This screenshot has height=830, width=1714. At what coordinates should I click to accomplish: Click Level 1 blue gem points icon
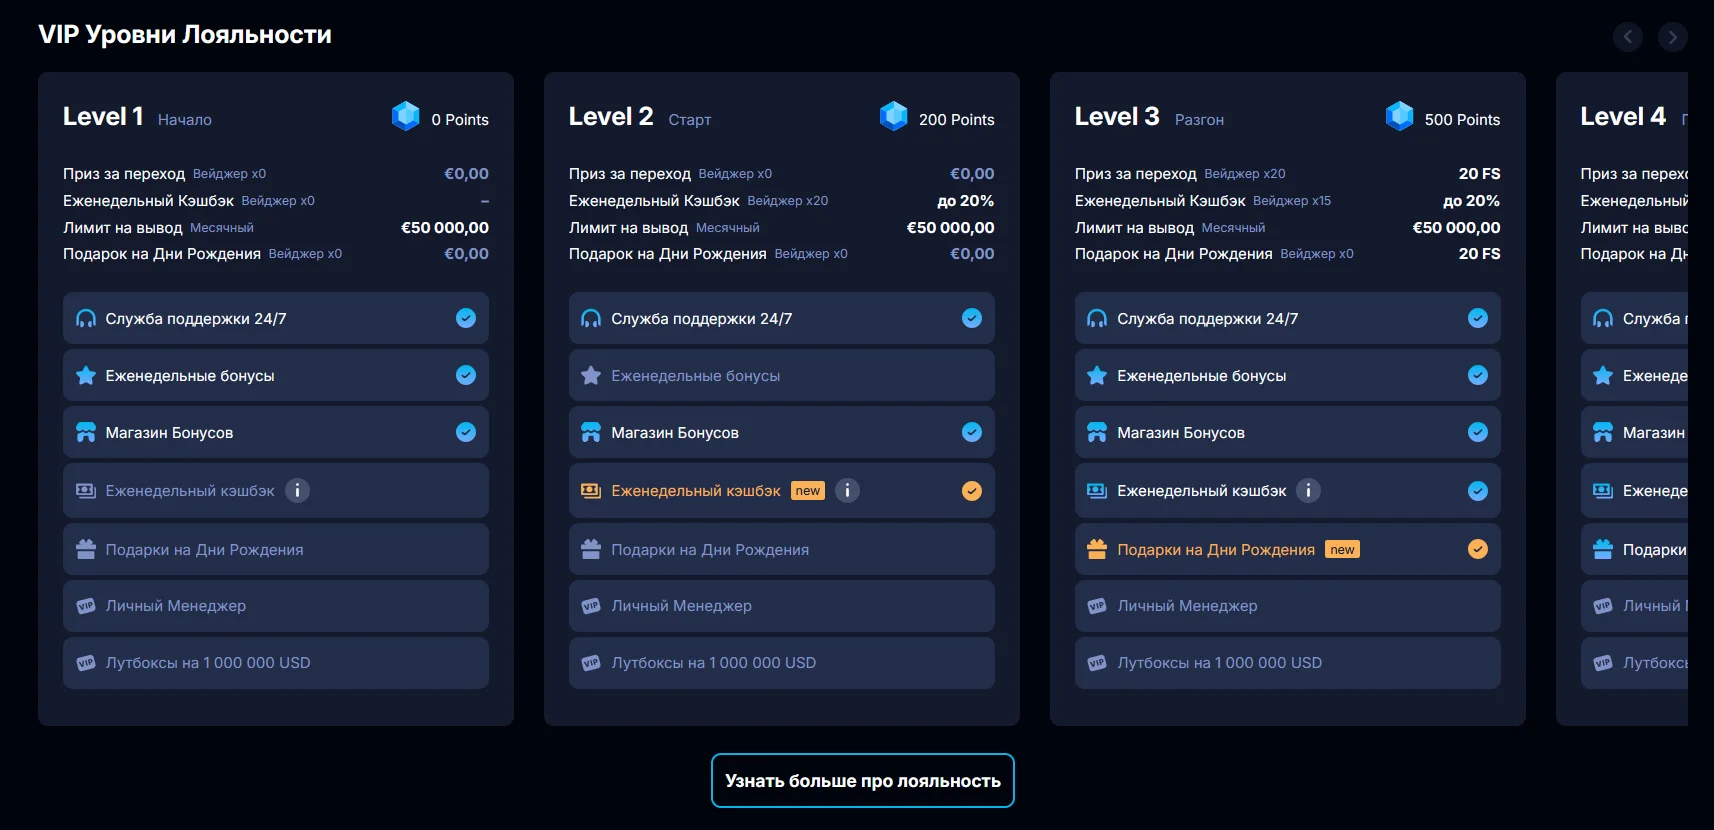(x=406, y=117)
